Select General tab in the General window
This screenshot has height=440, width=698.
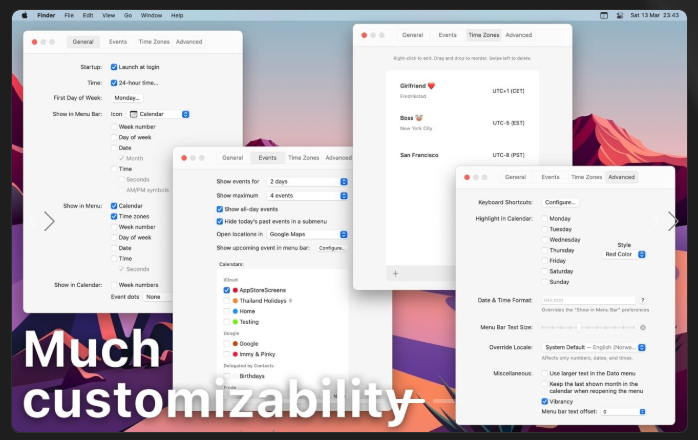[x=83, y=41]
